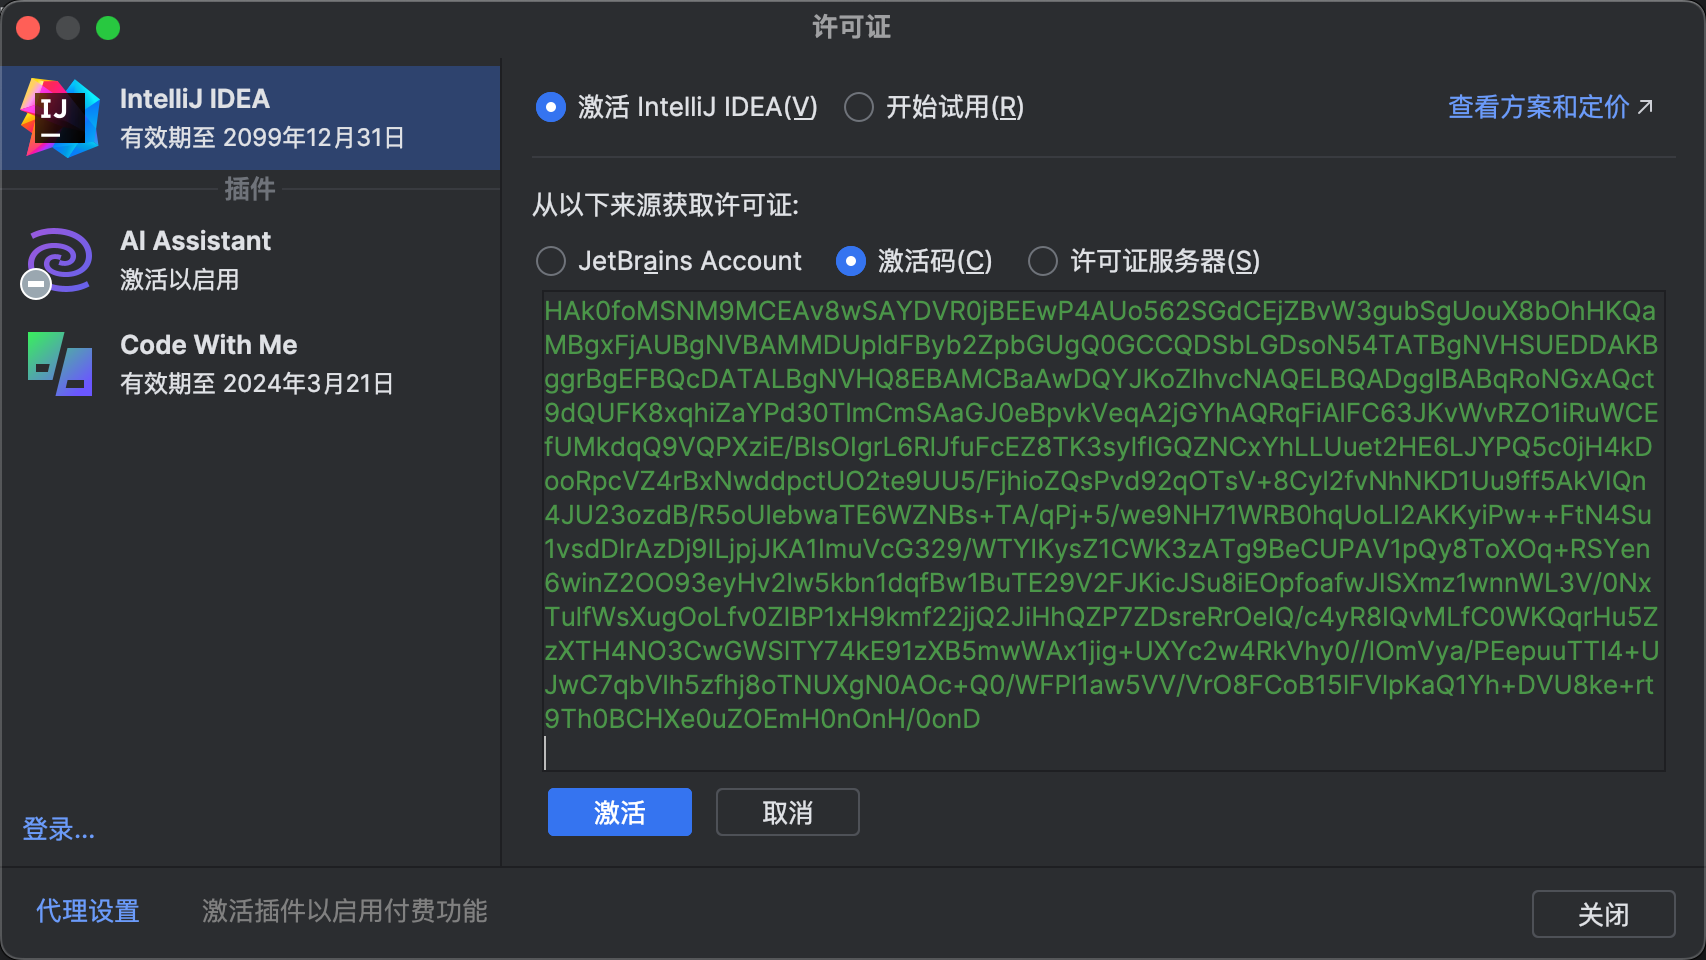
Task: Click the IntelliJ IDEA product logo icon
Action: pos(60,118)
